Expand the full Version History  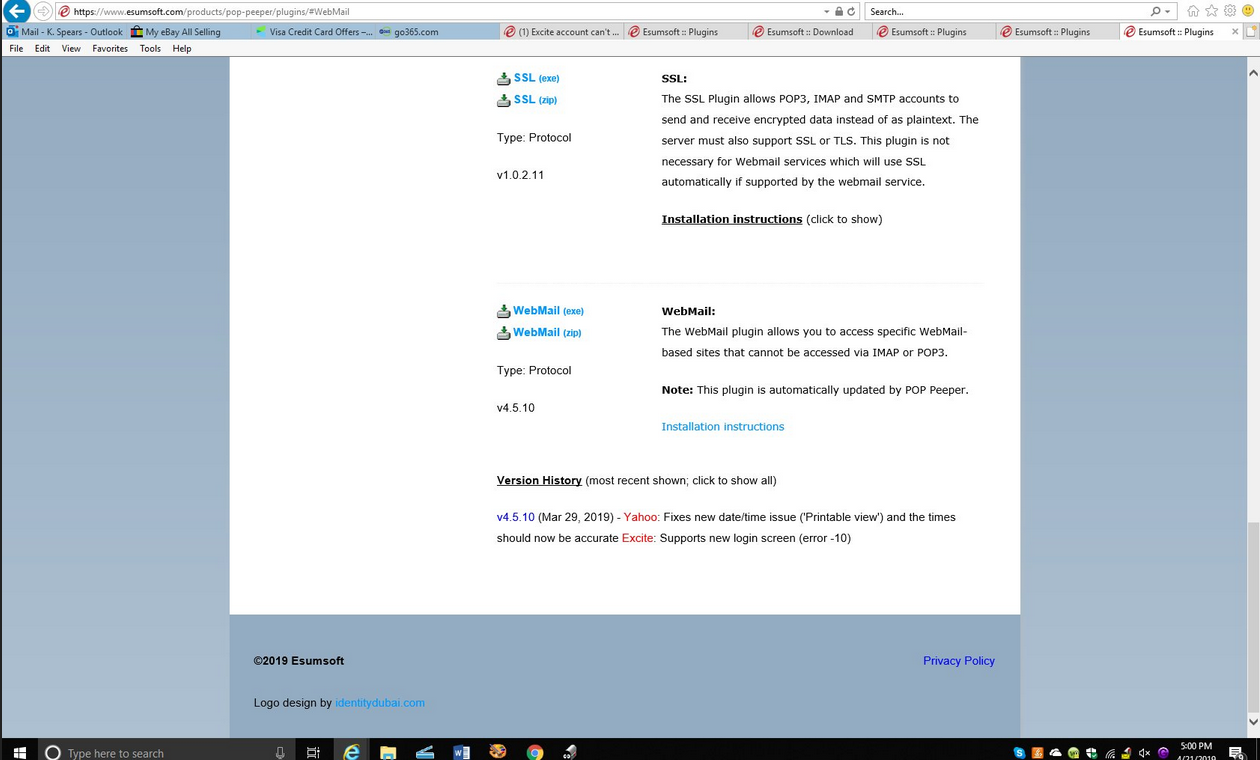(539, 481)
